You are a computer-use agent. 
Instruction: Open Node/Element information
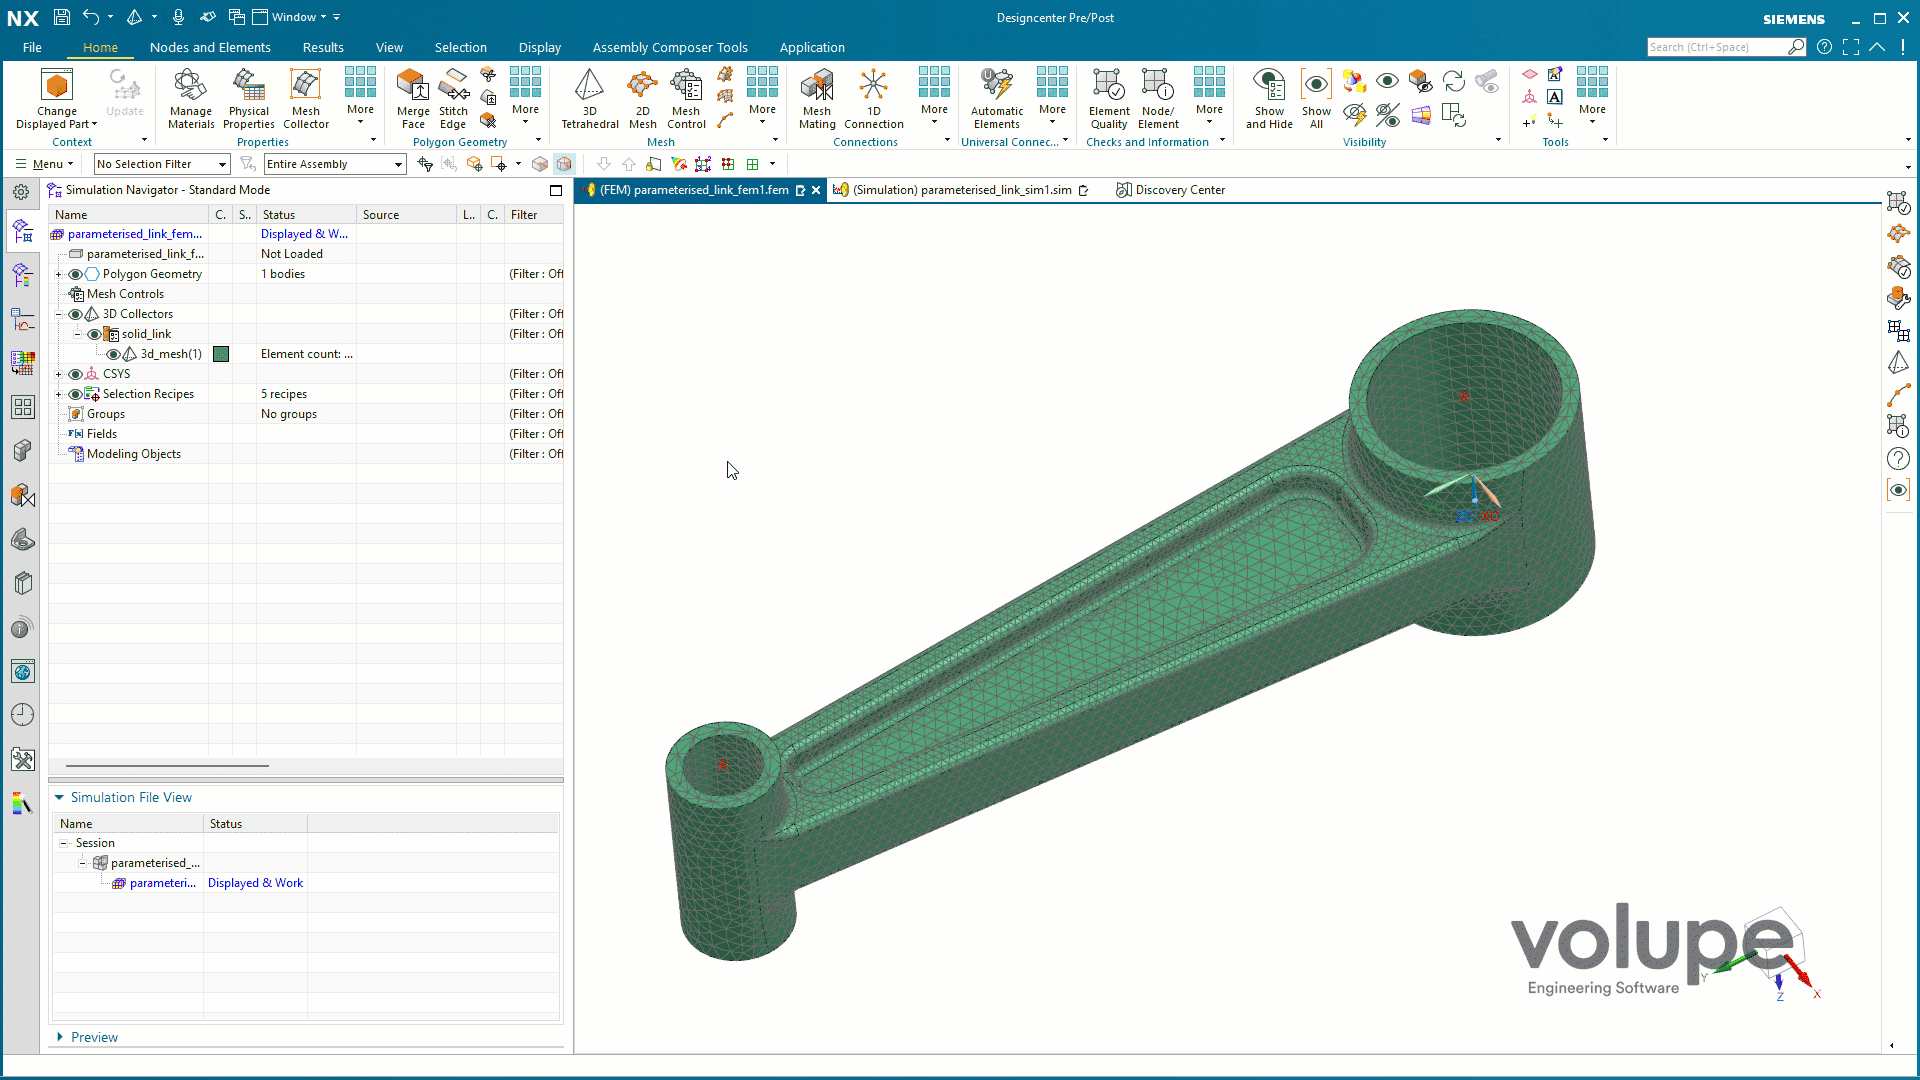point(1158,99)
